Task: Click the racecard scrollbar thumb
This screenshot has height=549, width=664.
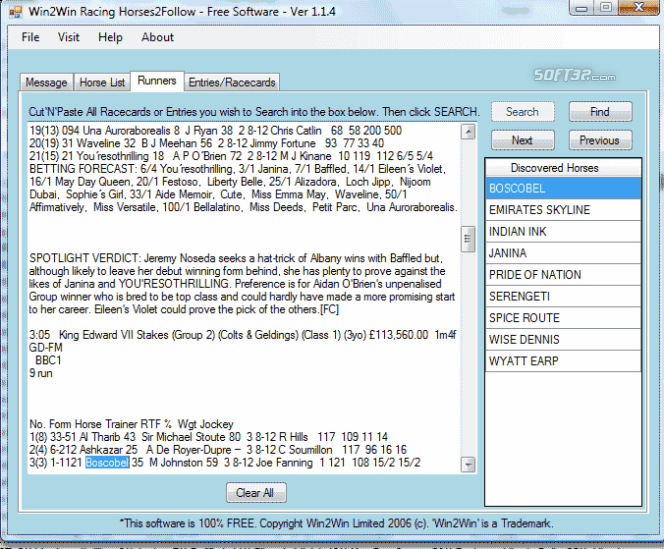Action: 468,239
